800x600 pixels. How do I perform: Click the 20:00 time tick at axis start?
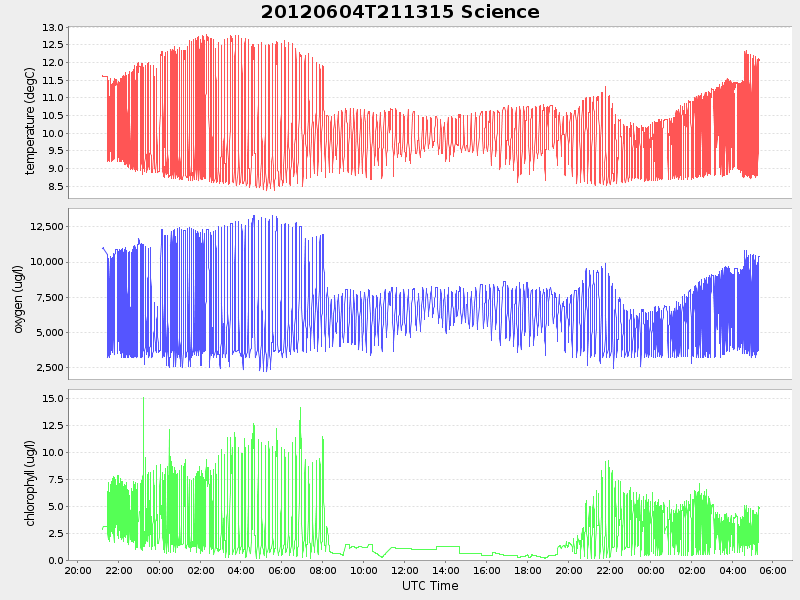[x=78, y=570]
